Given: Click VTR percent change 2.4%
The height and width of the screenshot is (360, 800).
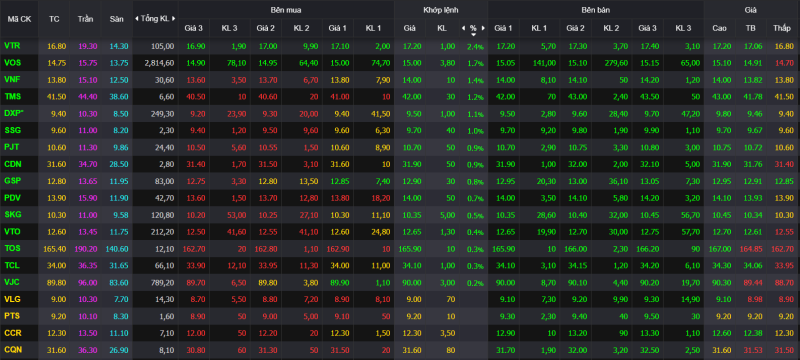Looking at the screenshot, I should point(475,46).
